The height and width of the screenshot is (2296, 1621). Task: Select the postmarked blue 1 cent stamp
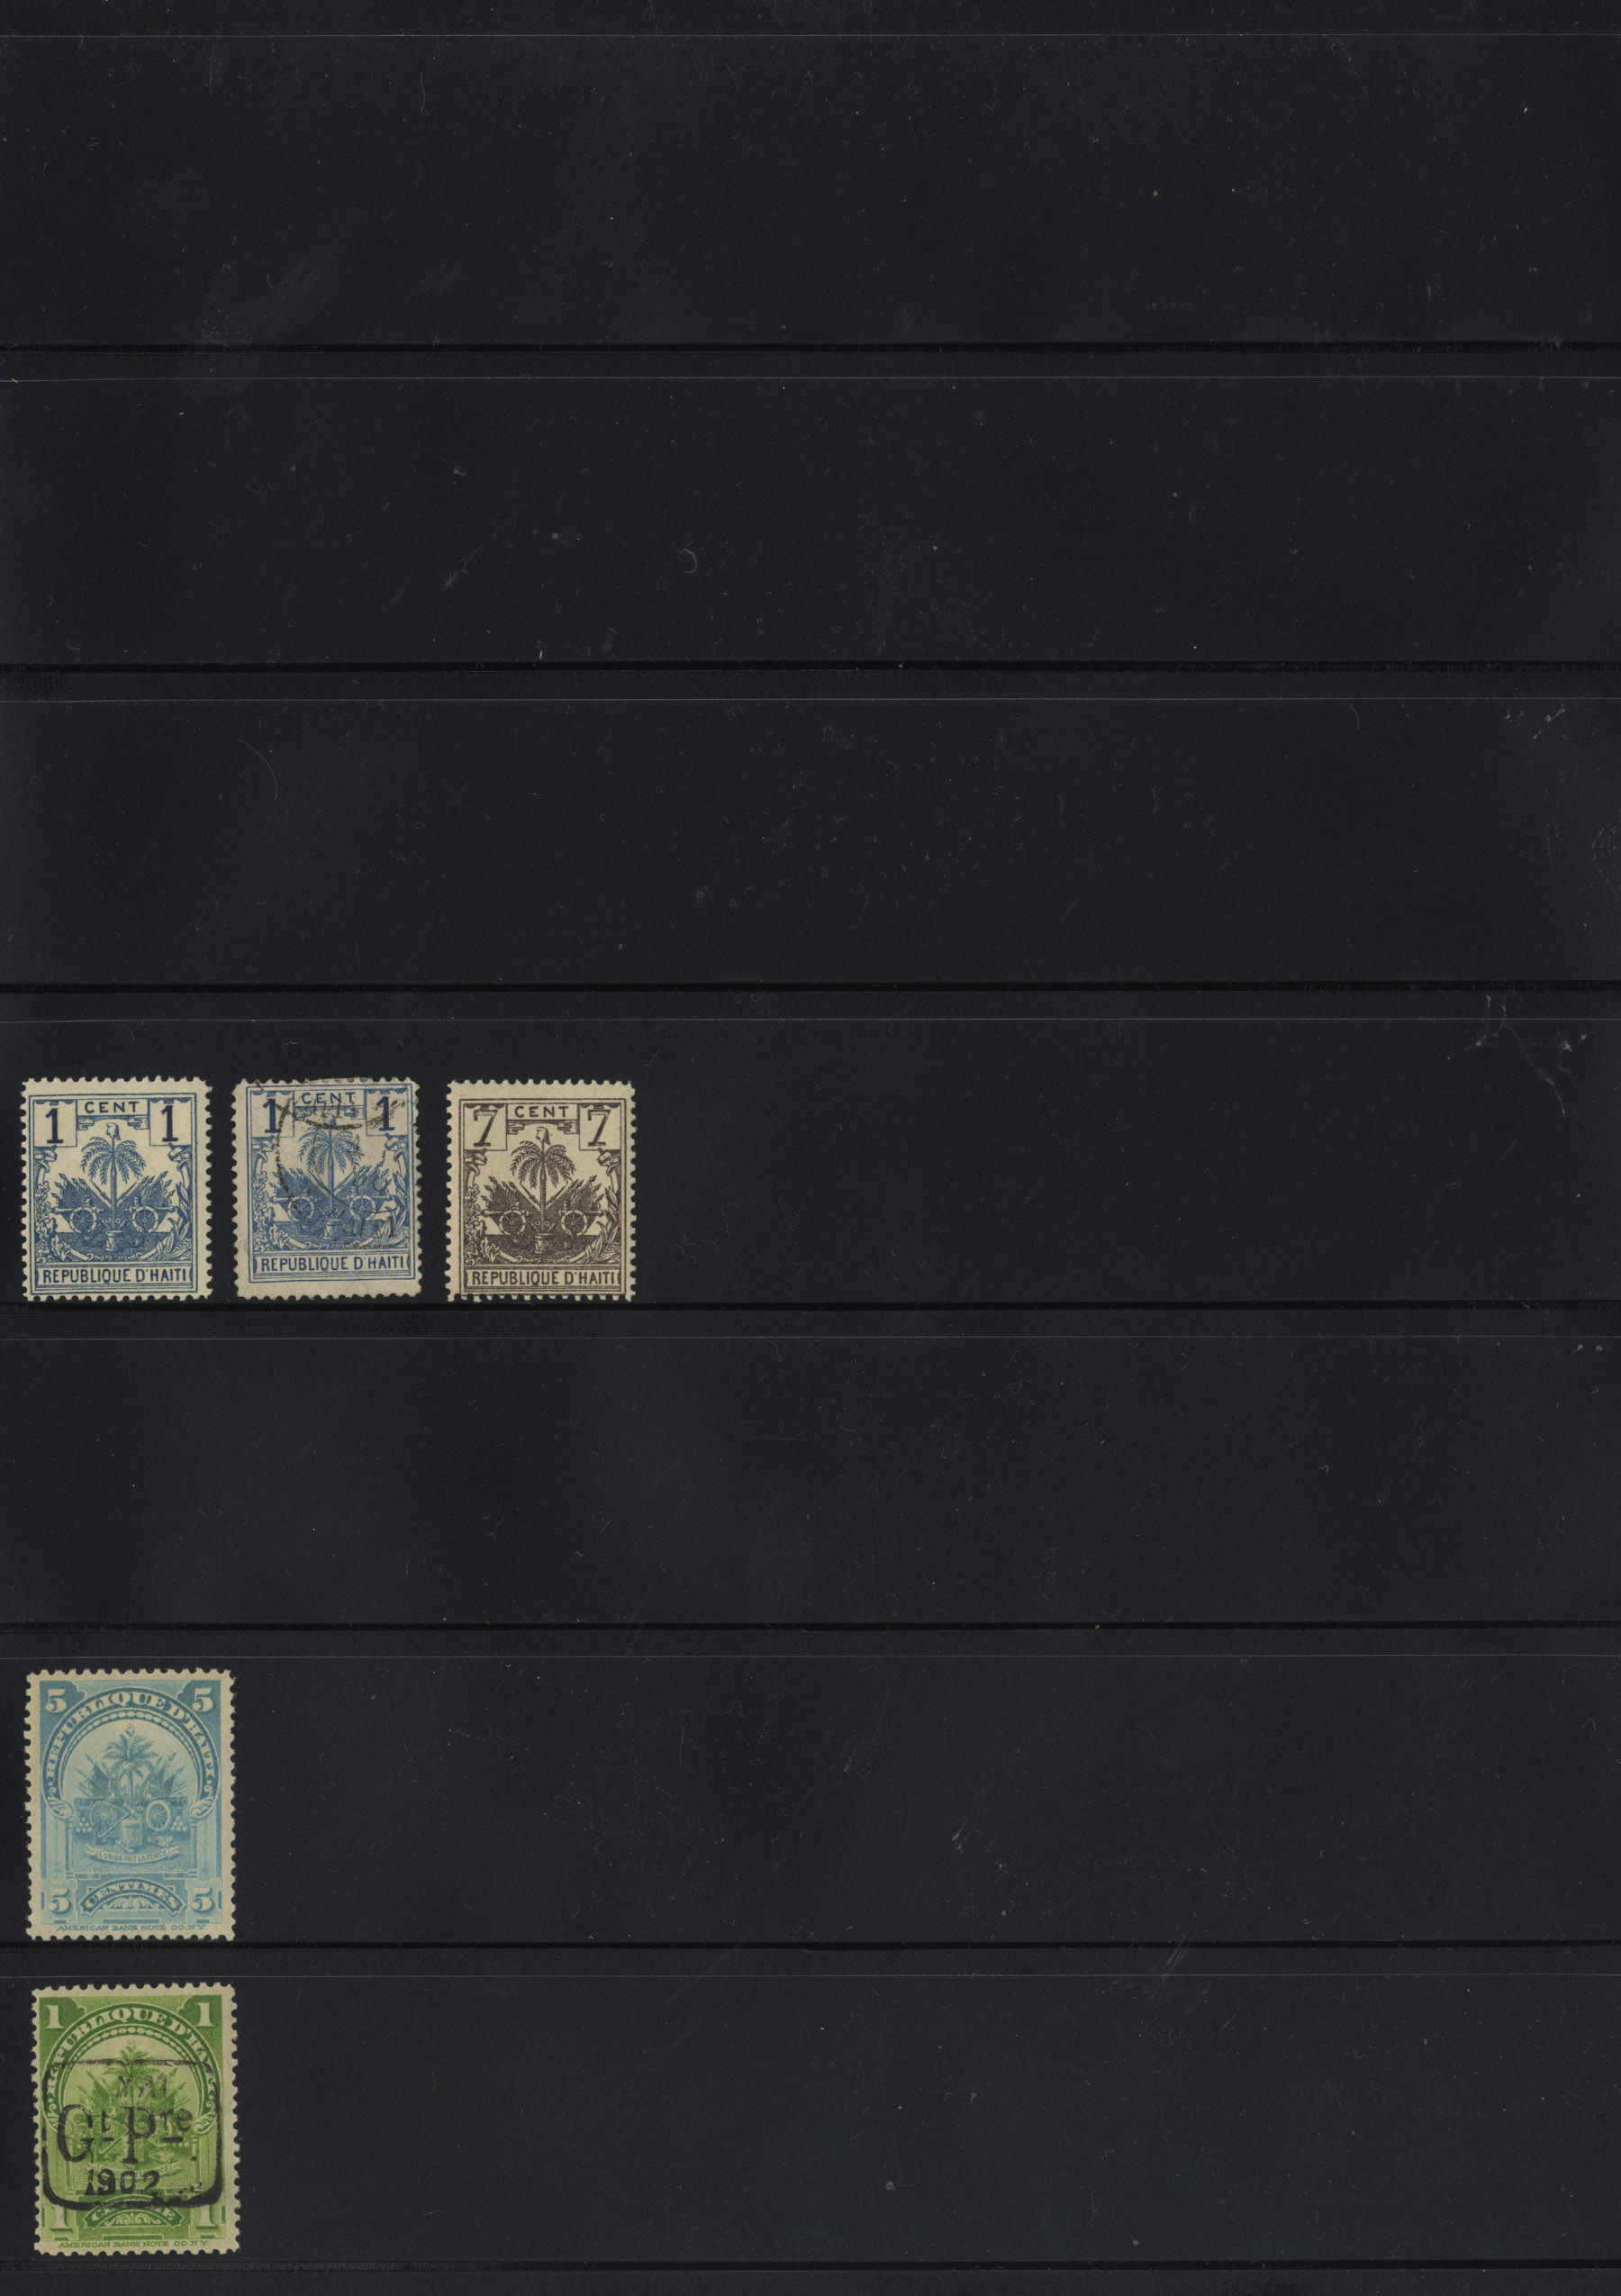(327, 1188)
